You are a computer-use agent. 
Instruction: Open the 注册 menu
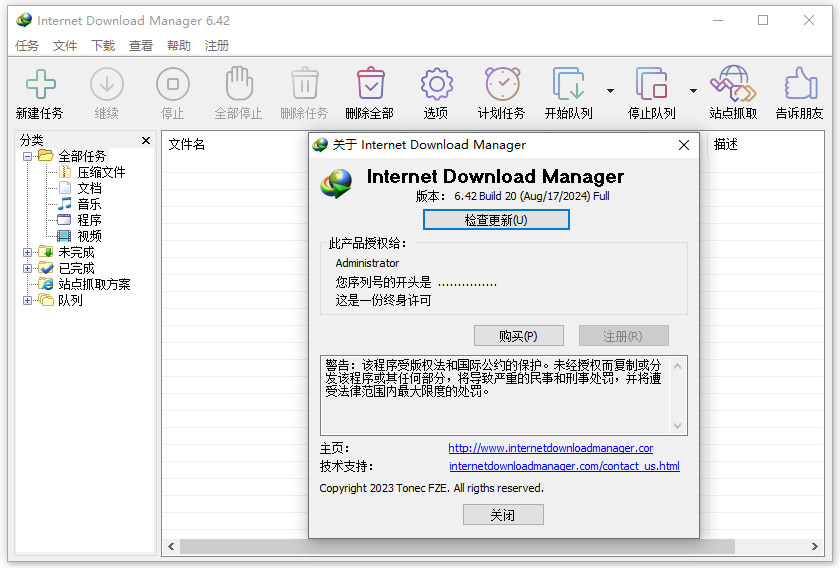217,46
